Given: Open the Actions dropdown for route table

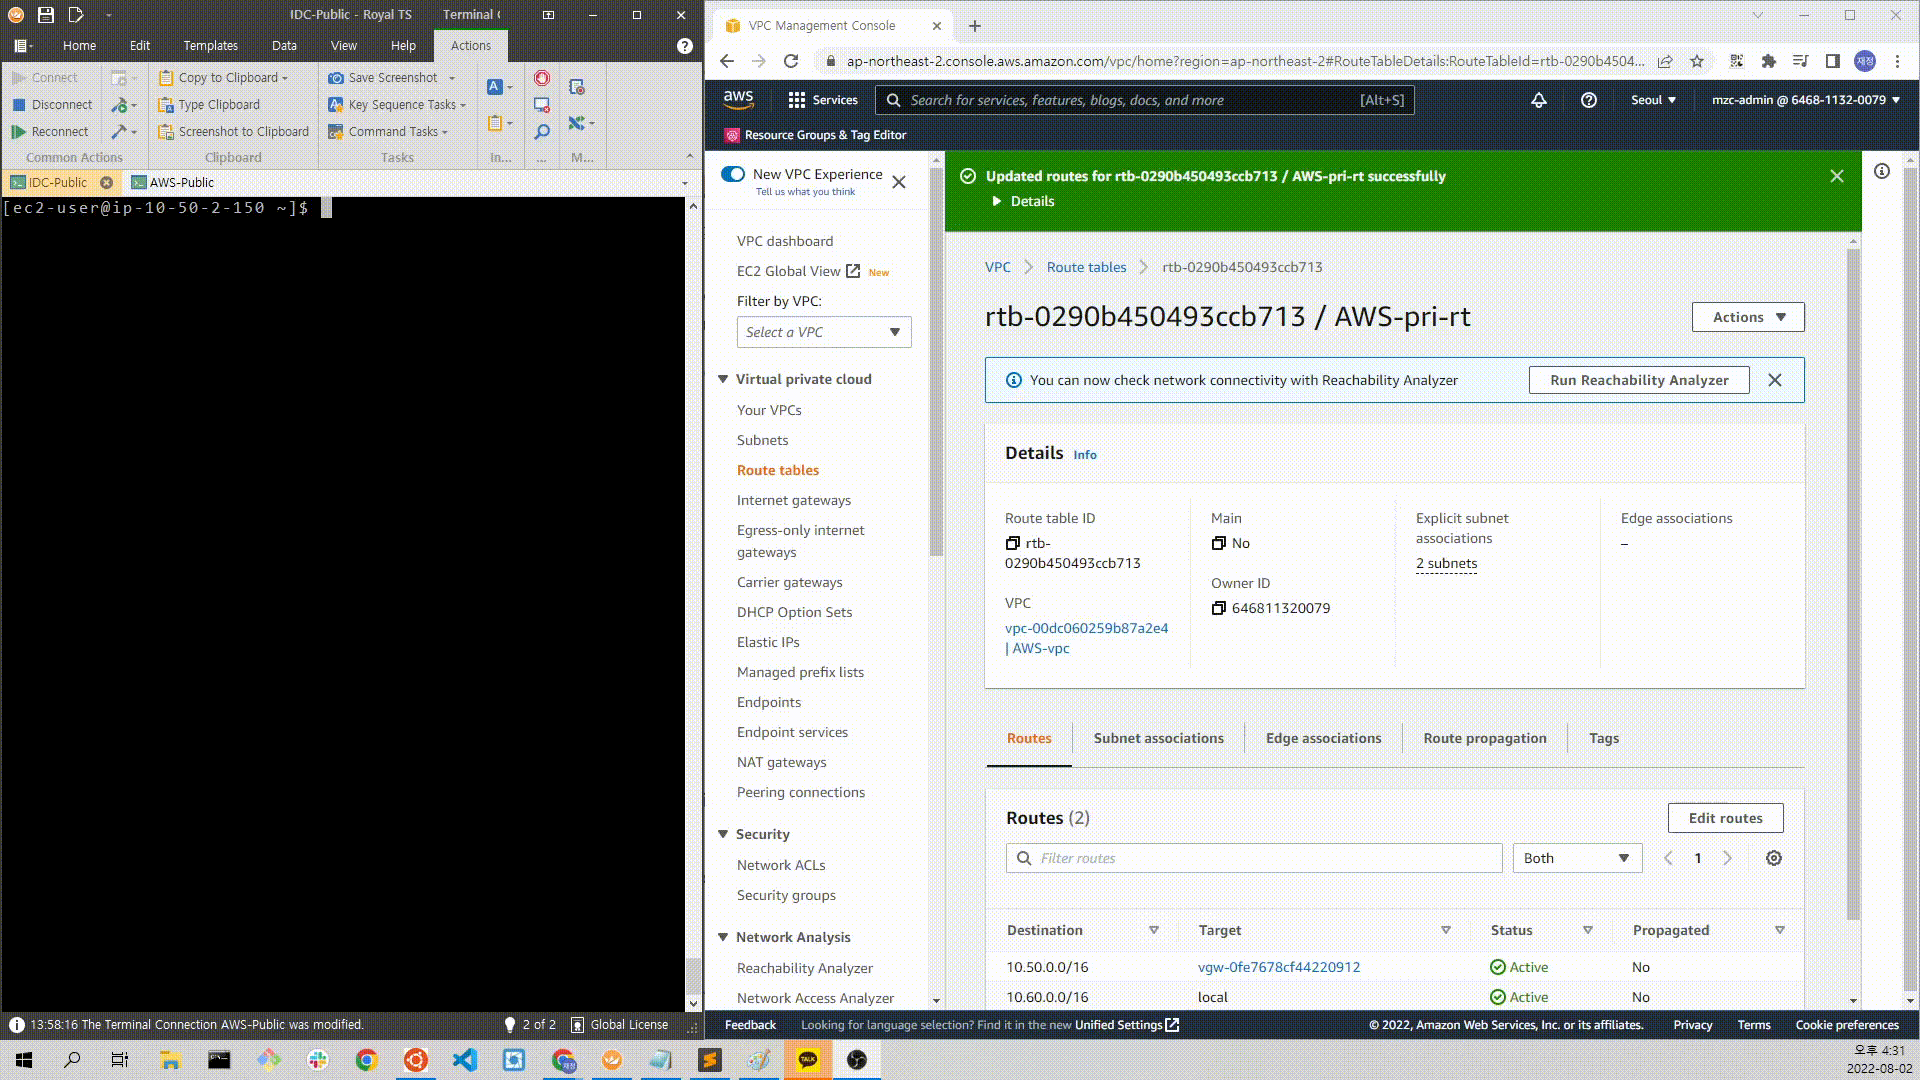Looking at the screenshot, I should pyautogui.click(x=1747, y=317).
